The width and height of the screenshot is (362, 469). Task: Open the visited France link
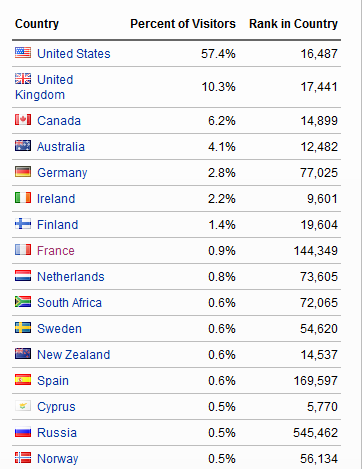56,251
